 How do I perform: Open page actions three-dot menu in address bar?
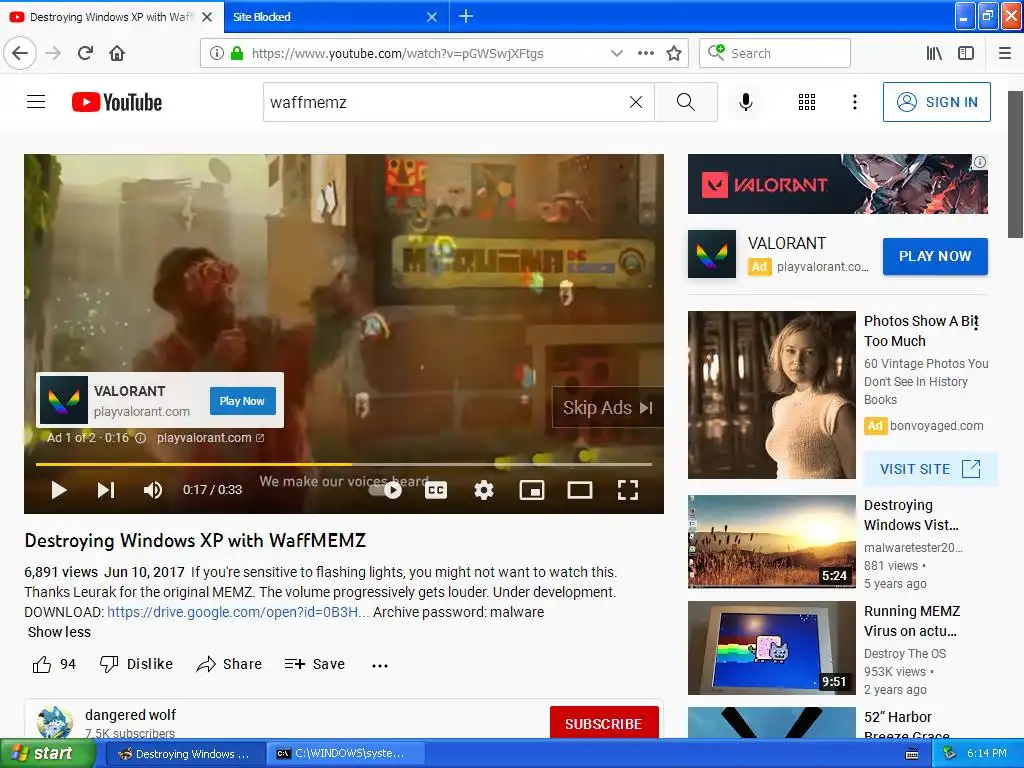coord(645,53)
